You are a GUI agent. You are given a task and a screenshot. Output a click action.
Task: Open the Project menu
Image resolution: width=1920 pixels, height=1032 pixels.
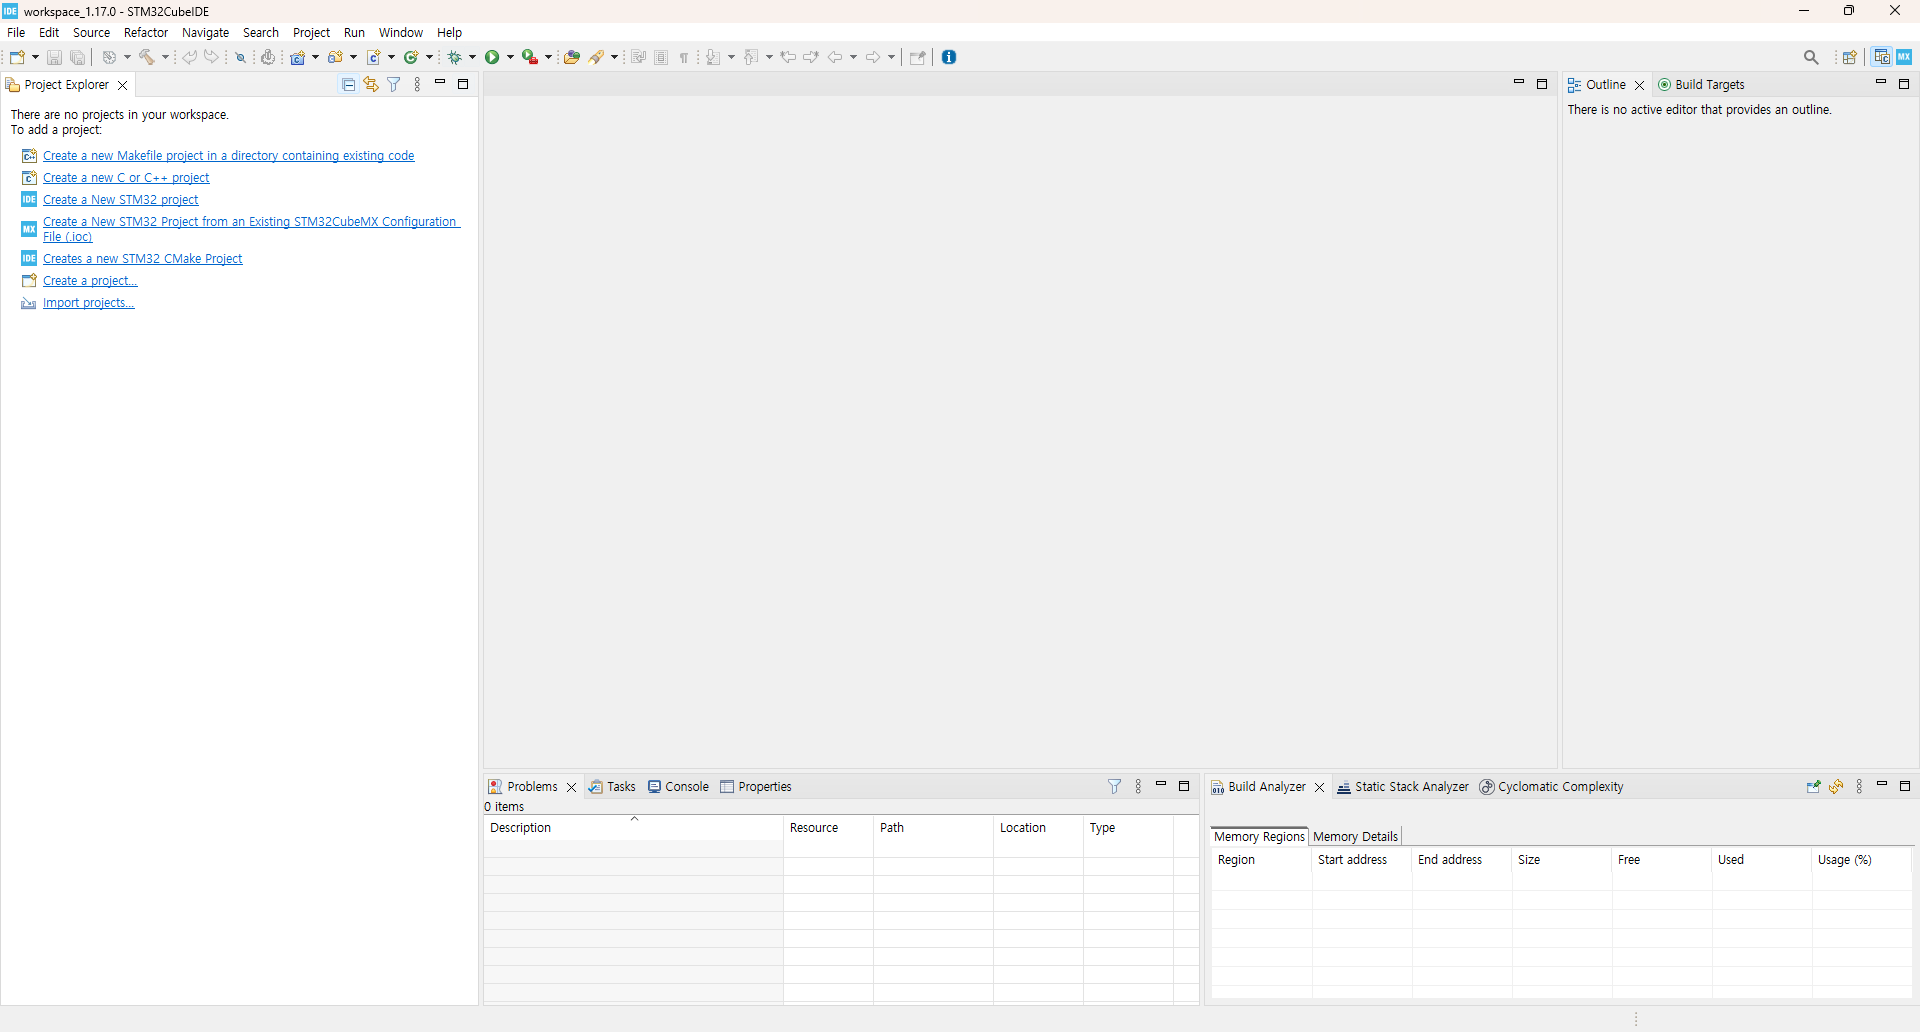[x=311, y=33]
